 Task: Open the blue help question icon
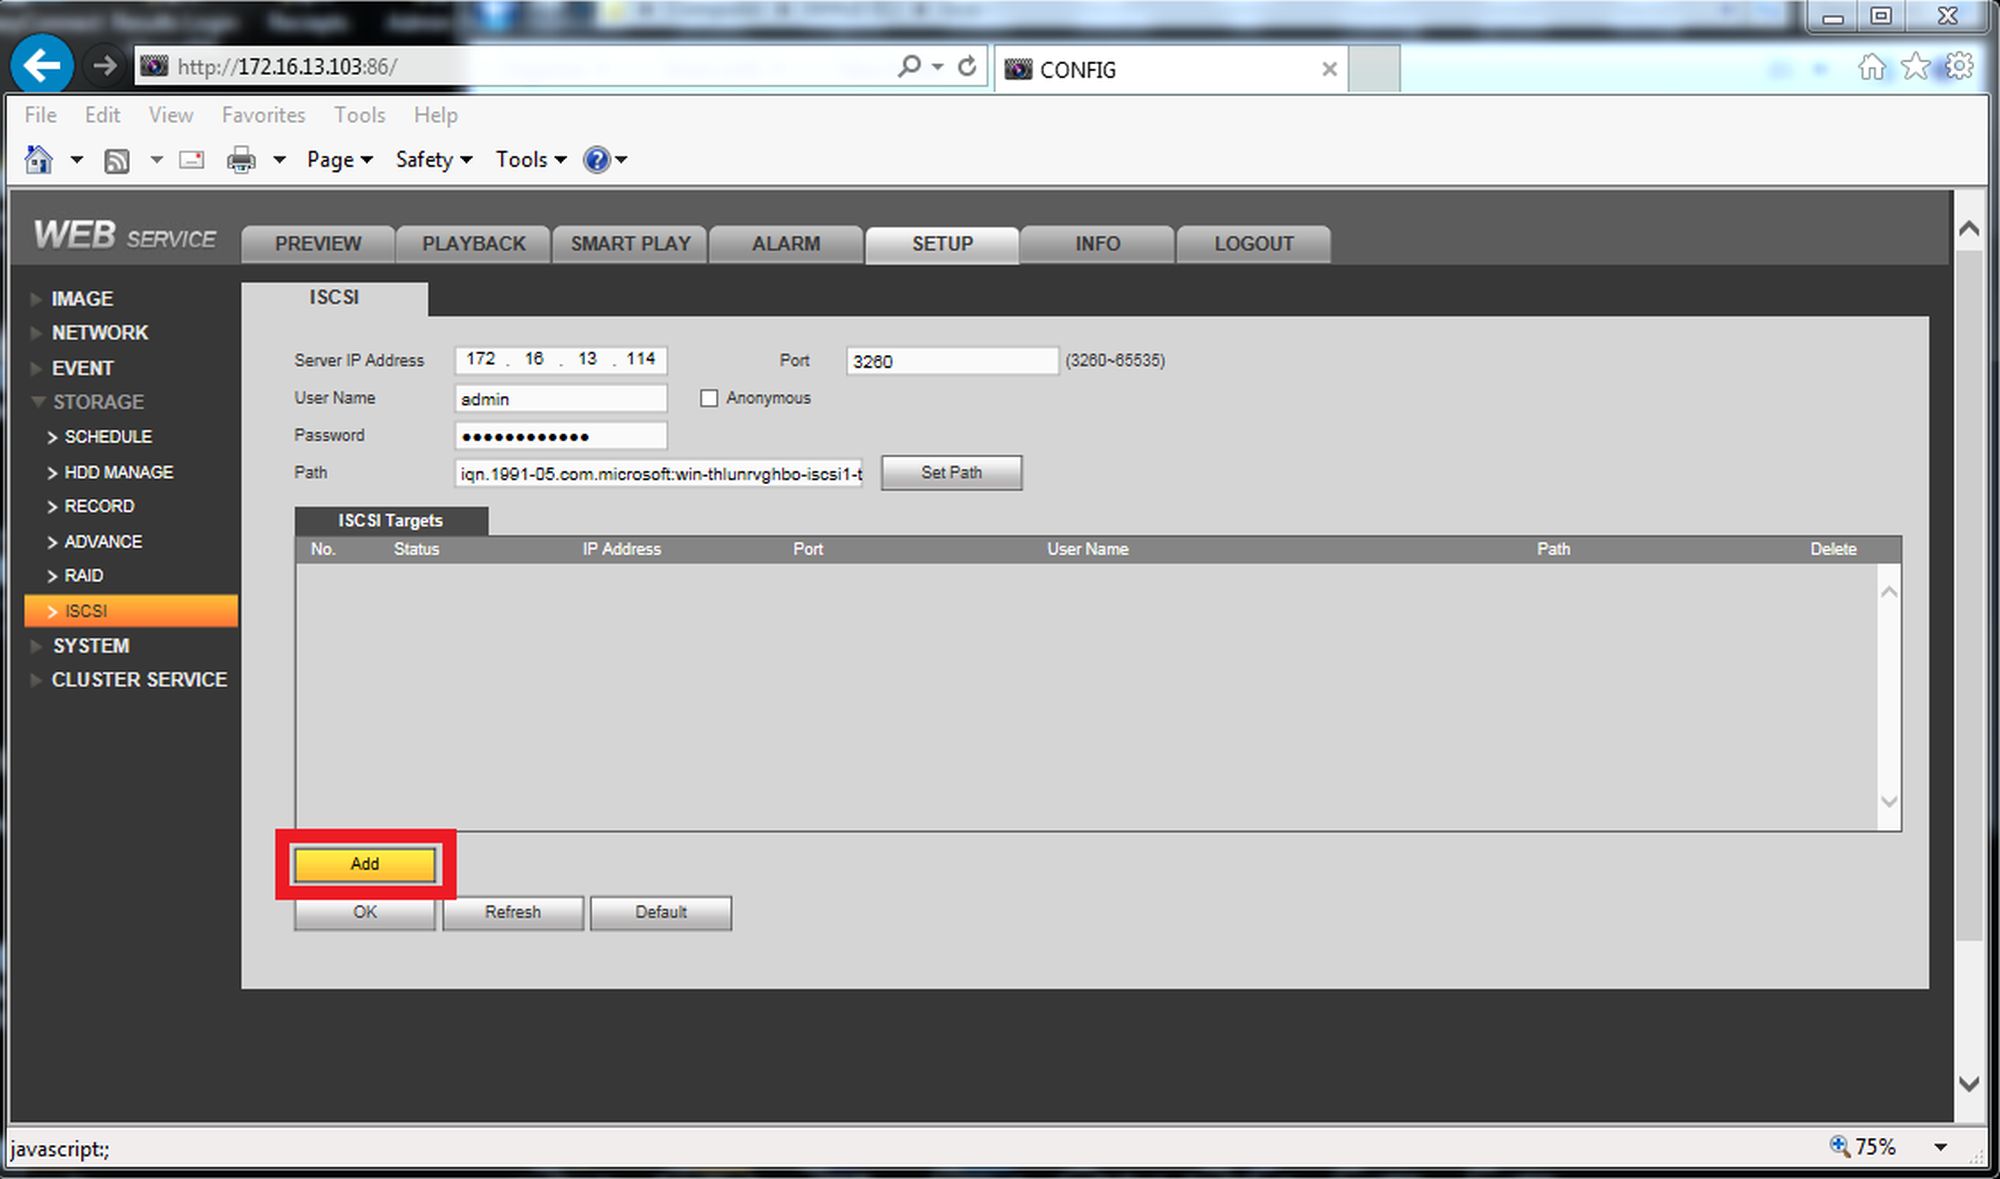pos(597,160)
